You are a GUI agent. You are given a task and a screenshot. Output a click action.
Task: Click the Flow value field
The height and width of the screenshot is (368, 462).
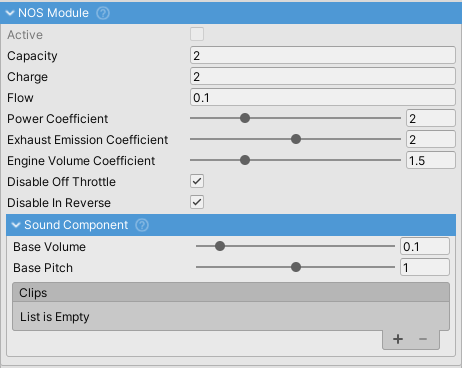323,97
